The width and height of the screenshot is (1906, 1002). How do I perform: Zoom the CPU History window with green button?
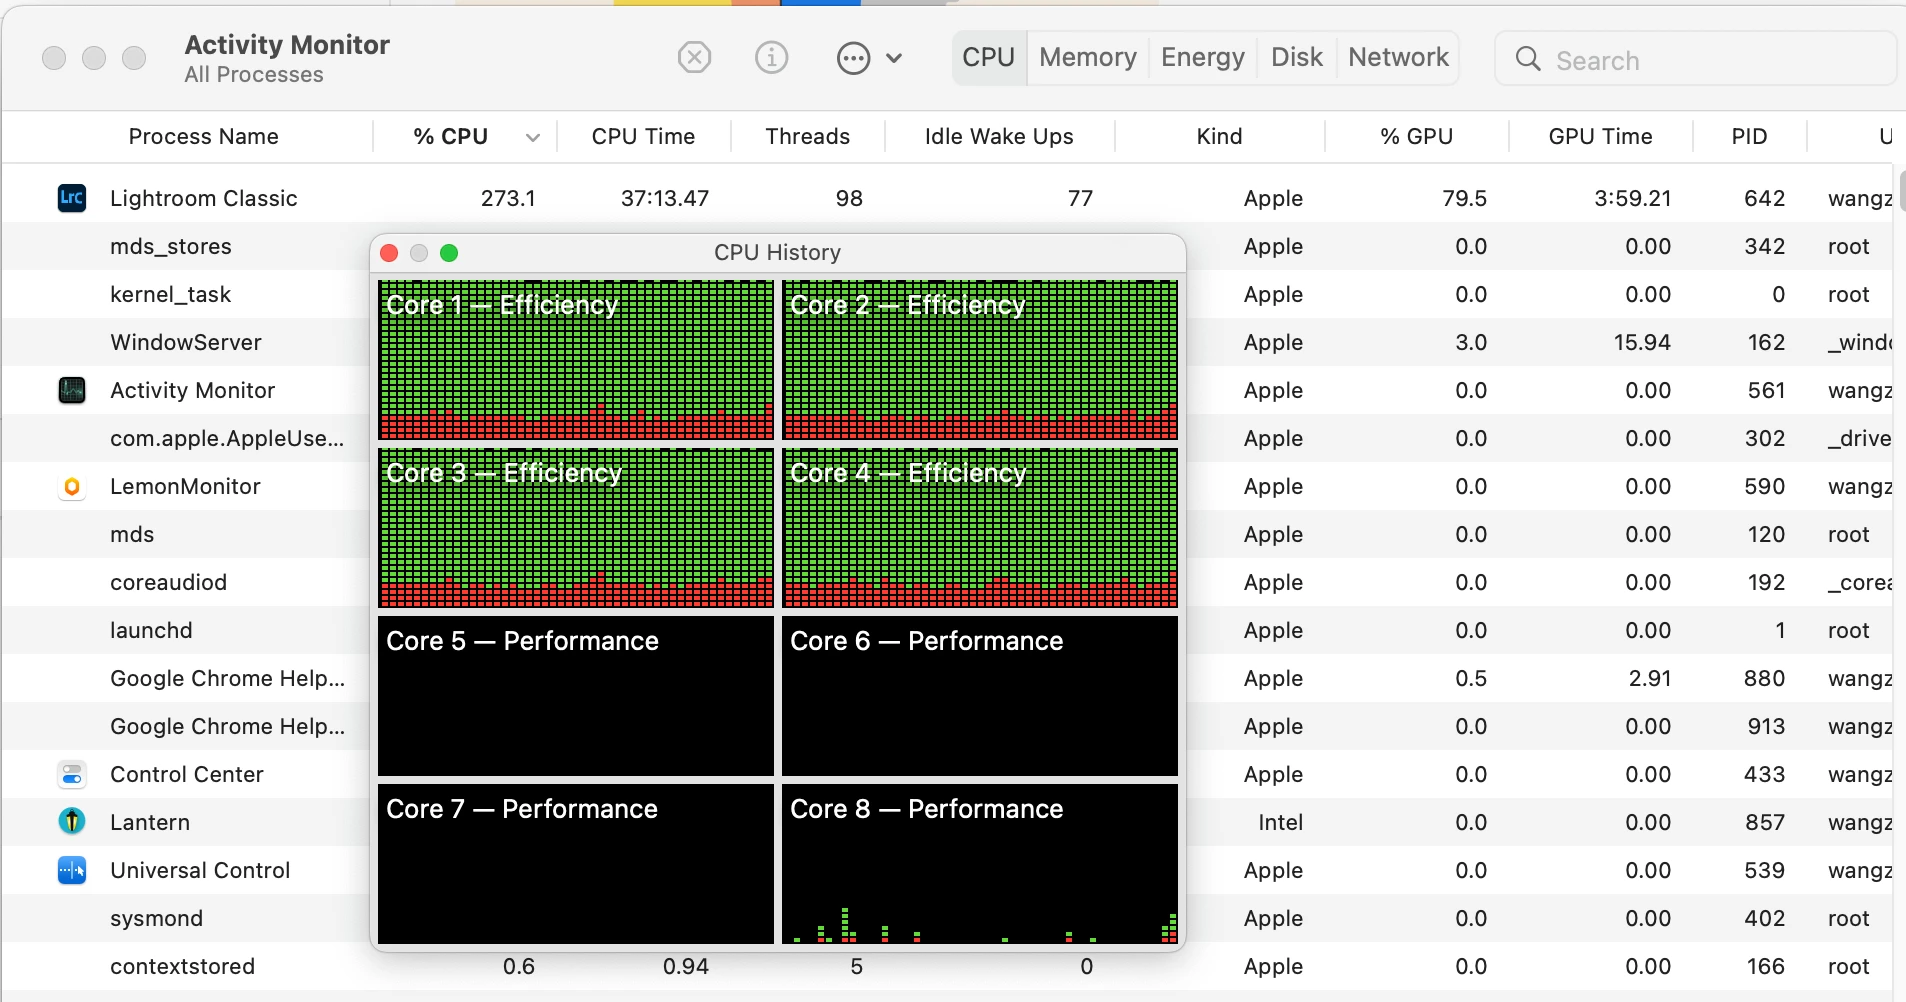pyautogui.click(x=449, y=253)
